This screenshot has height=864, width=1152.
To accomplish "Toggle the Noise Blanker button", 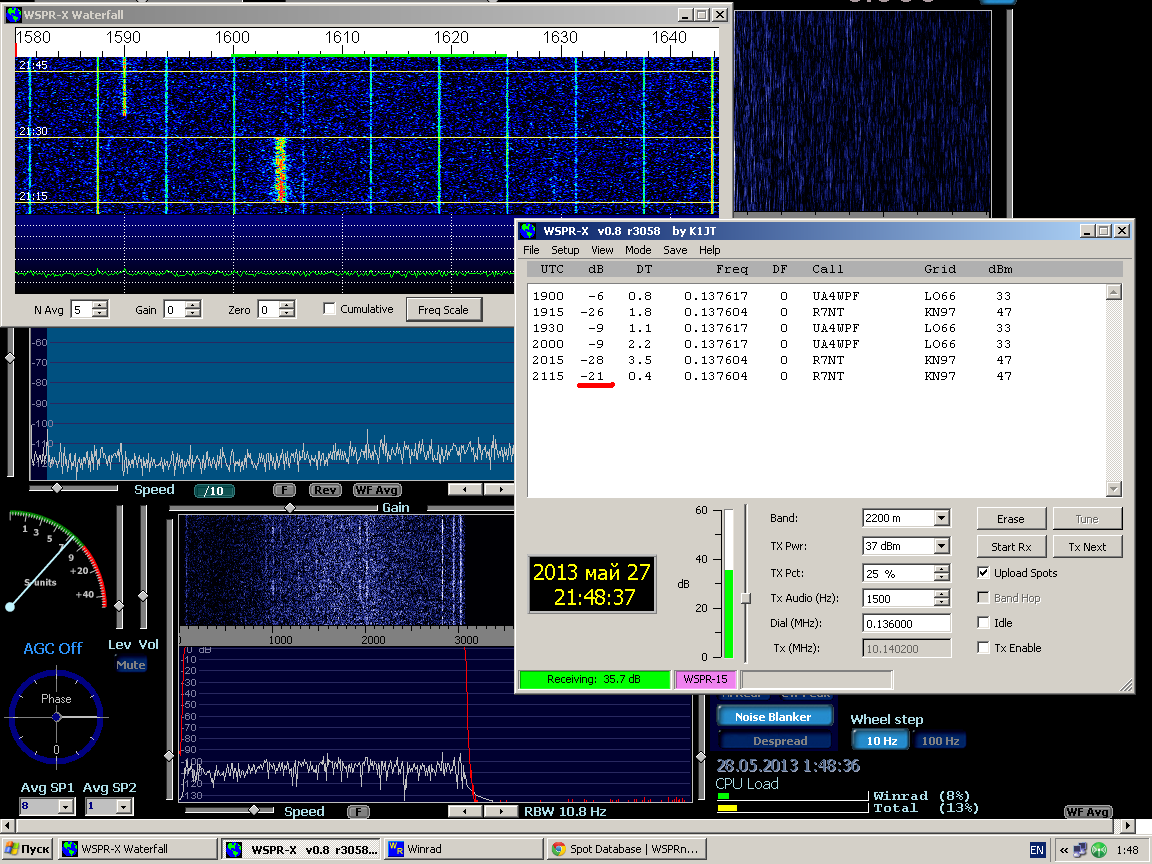I will 775,717.
